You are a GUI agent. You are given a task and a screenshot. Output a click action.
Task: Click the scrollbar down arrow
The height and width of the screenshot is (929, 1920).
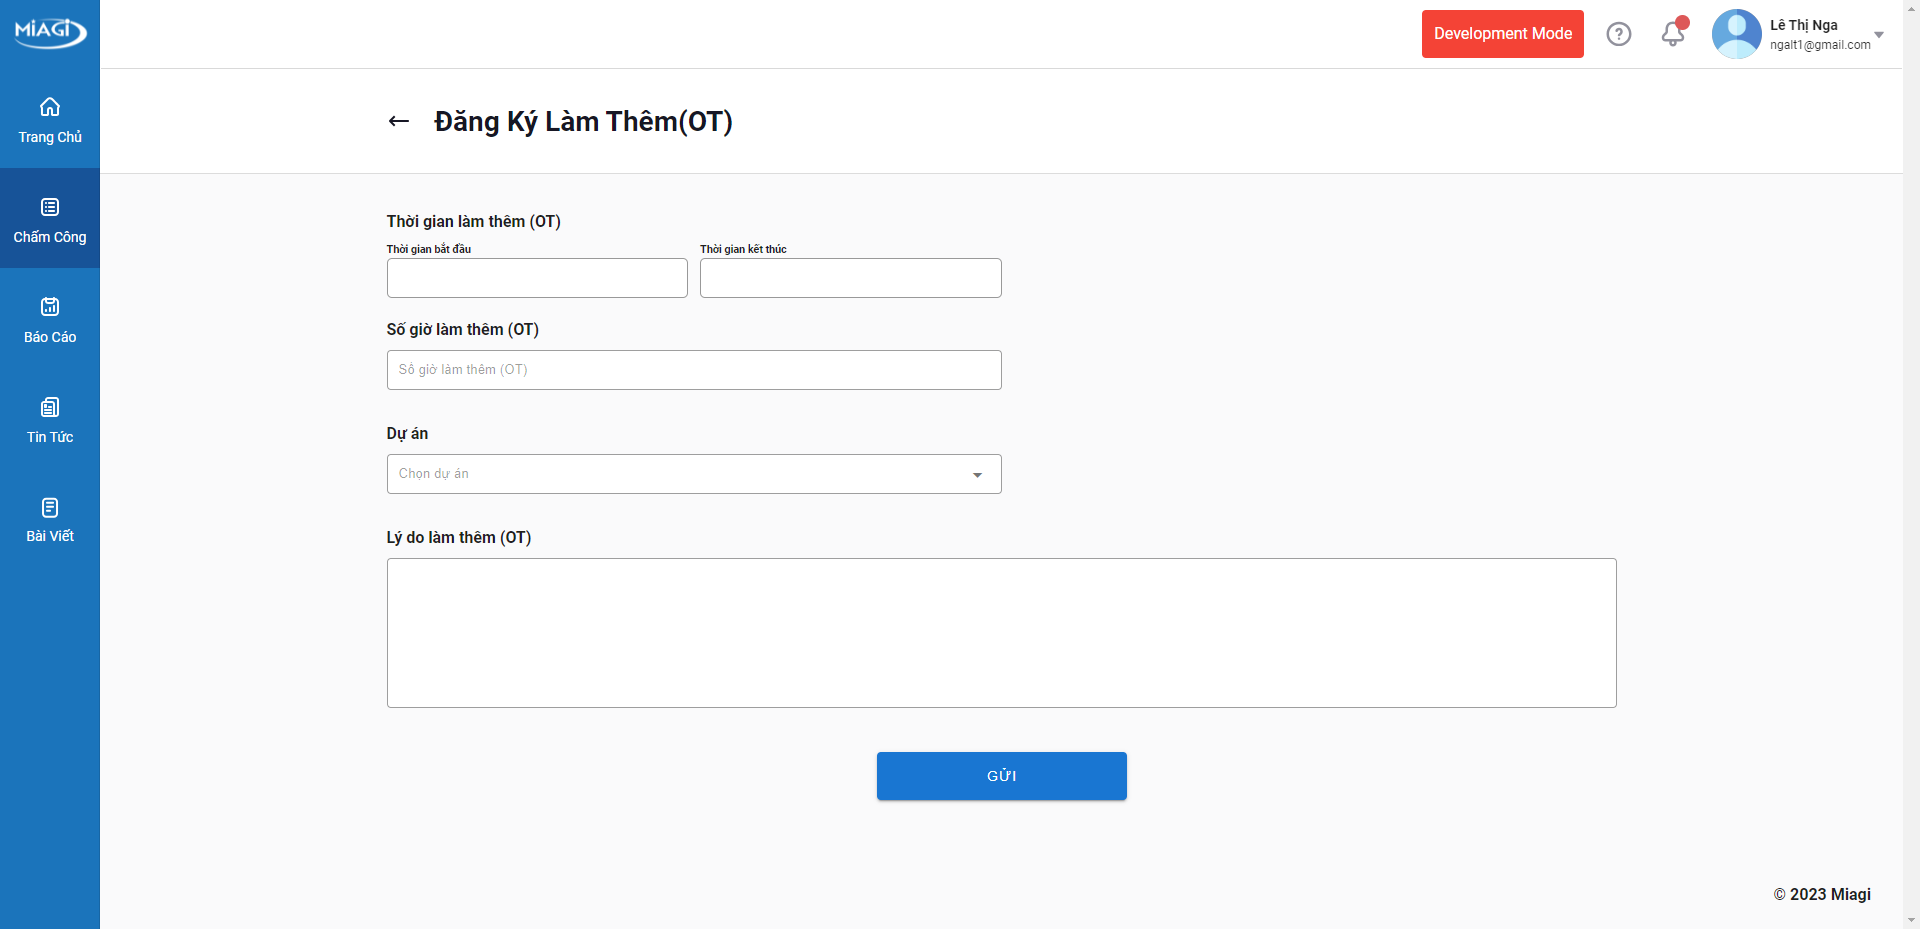tap(1911, 920)
